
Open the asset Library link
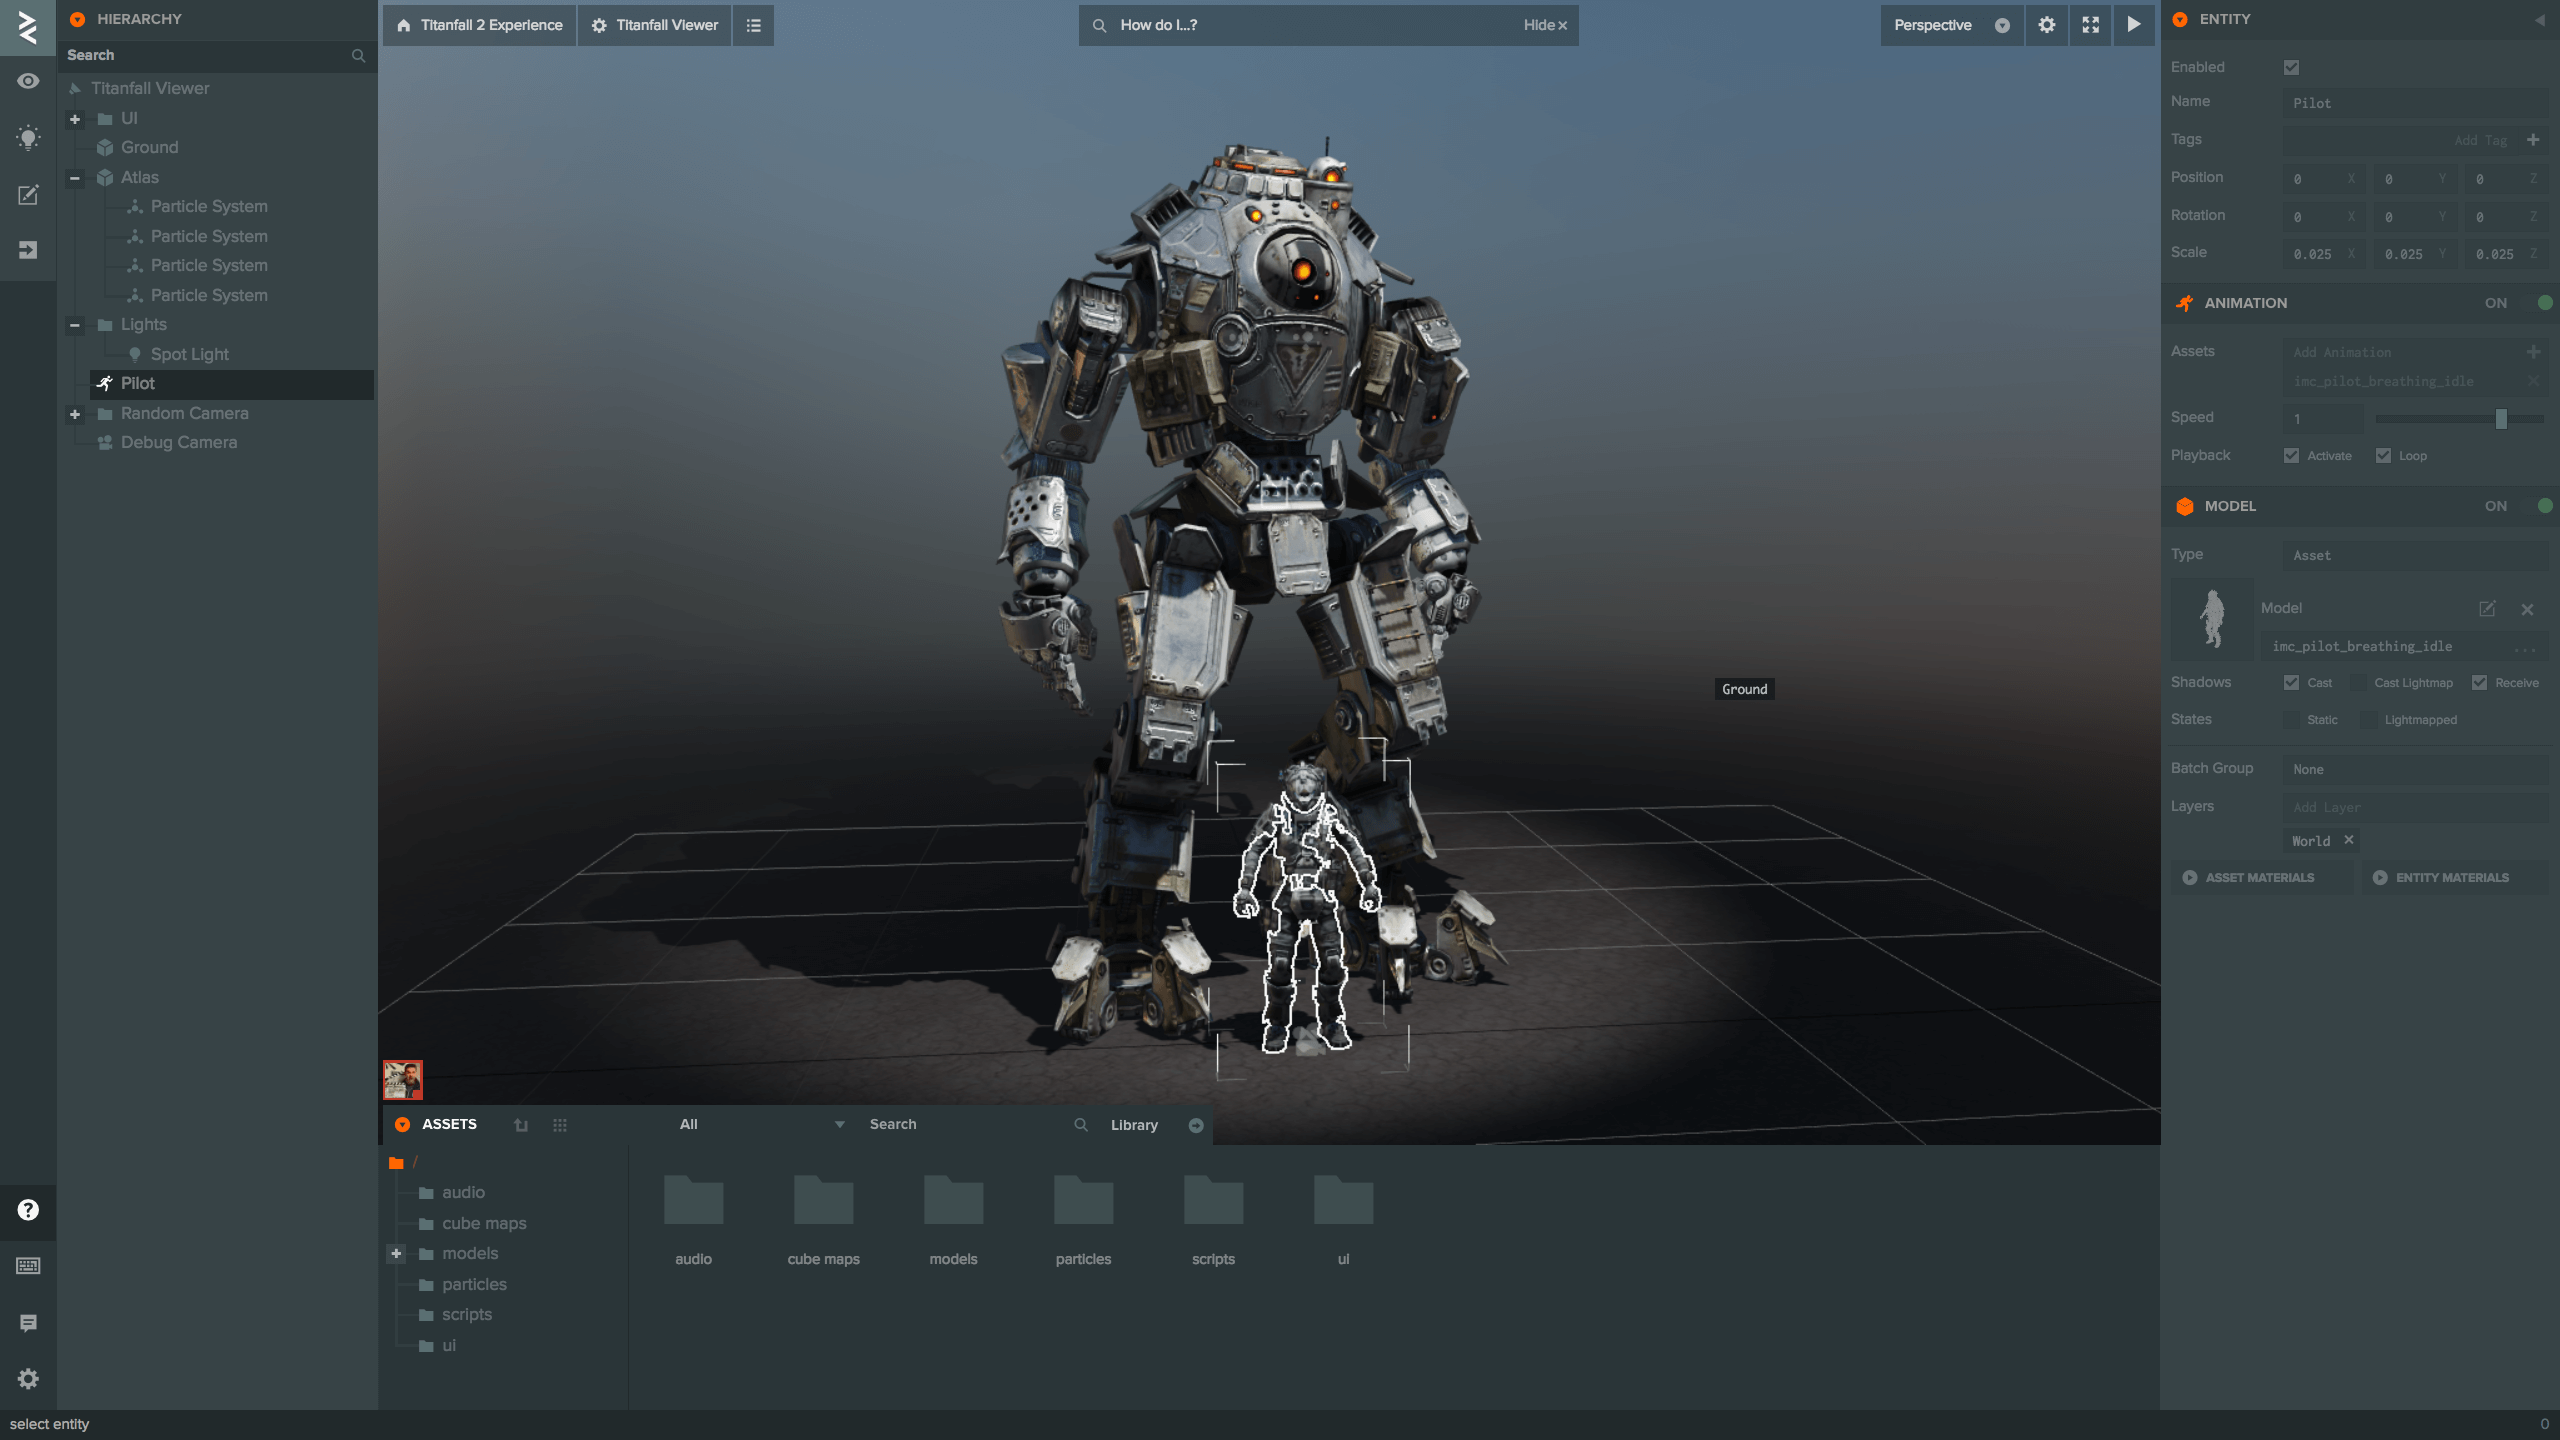coord(1134,1125)
